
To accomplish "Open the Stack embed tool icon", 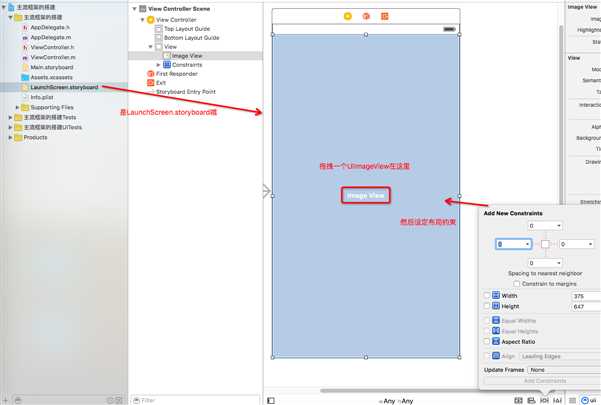I will point(531,400).
